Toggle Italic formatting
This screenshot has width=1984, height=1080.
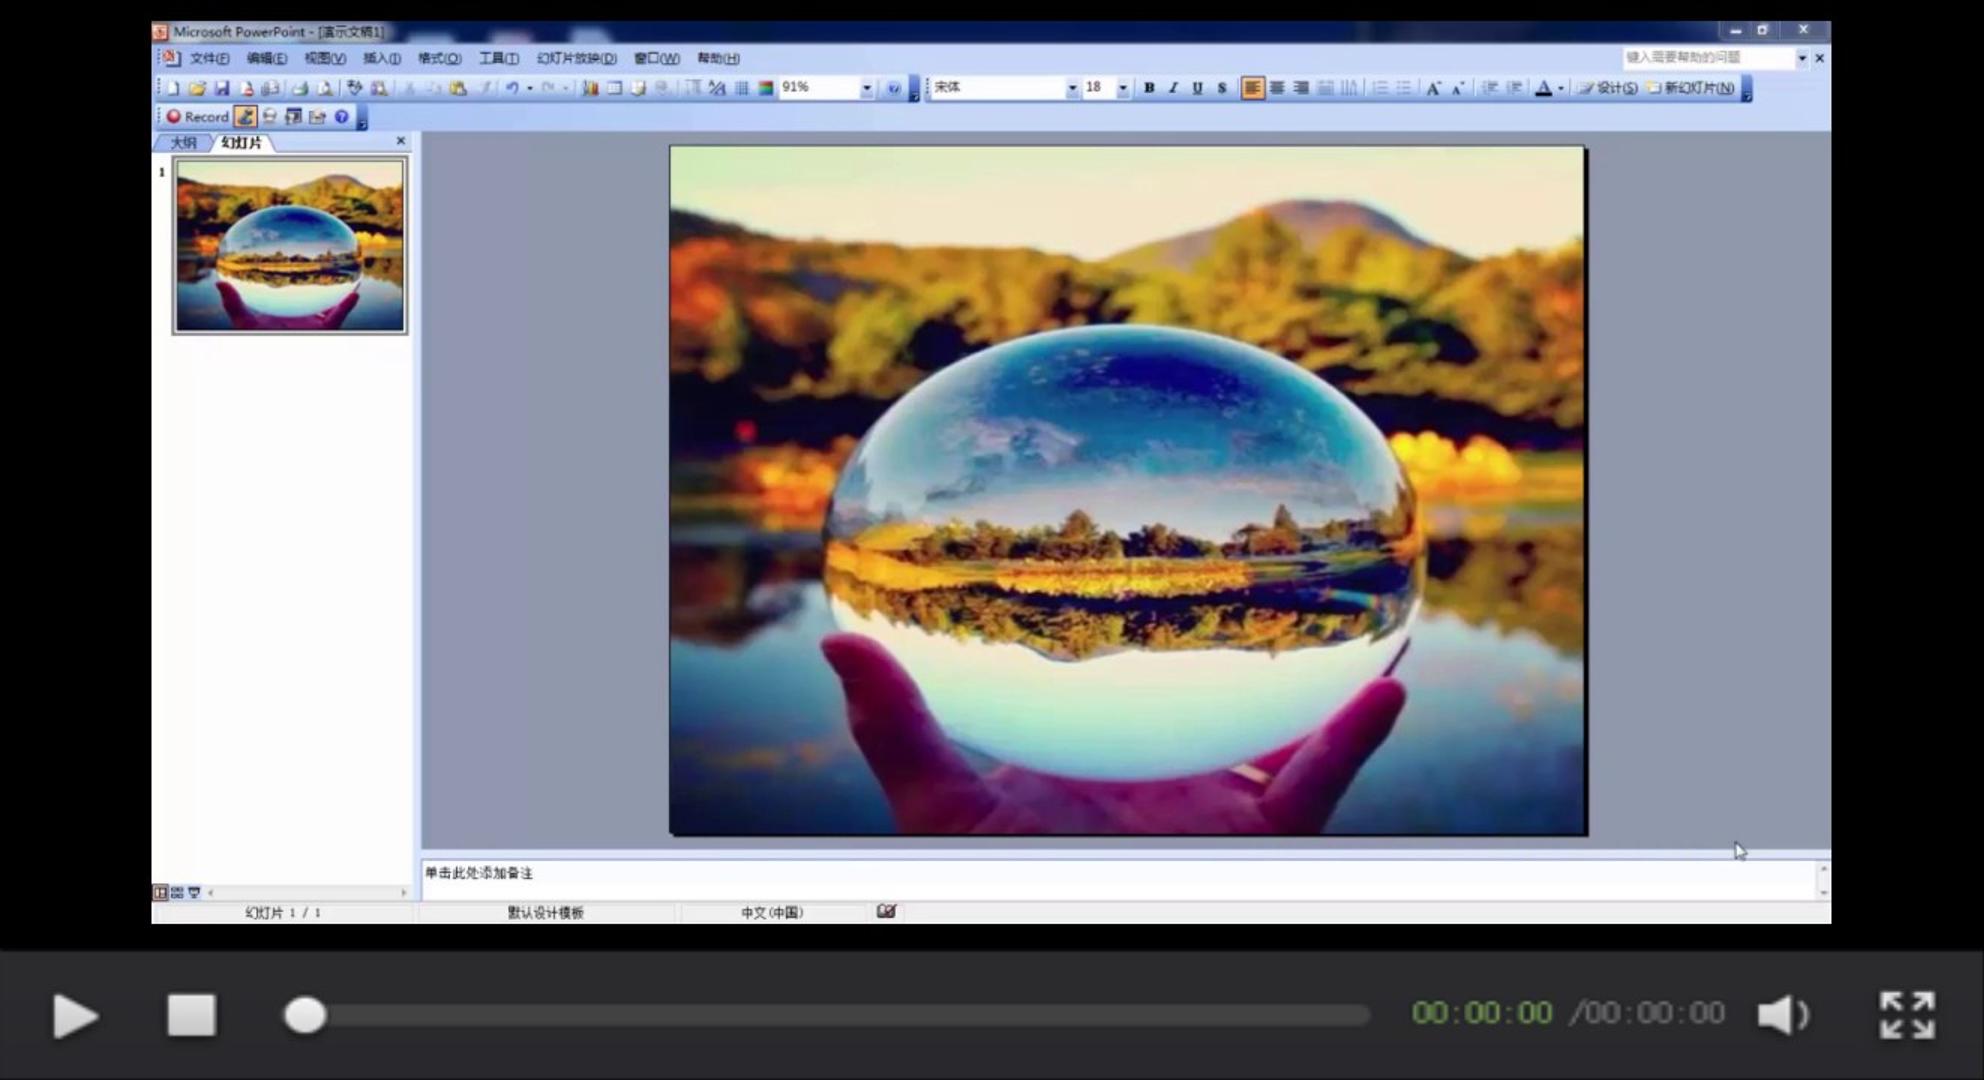(x=1173, y=88)
